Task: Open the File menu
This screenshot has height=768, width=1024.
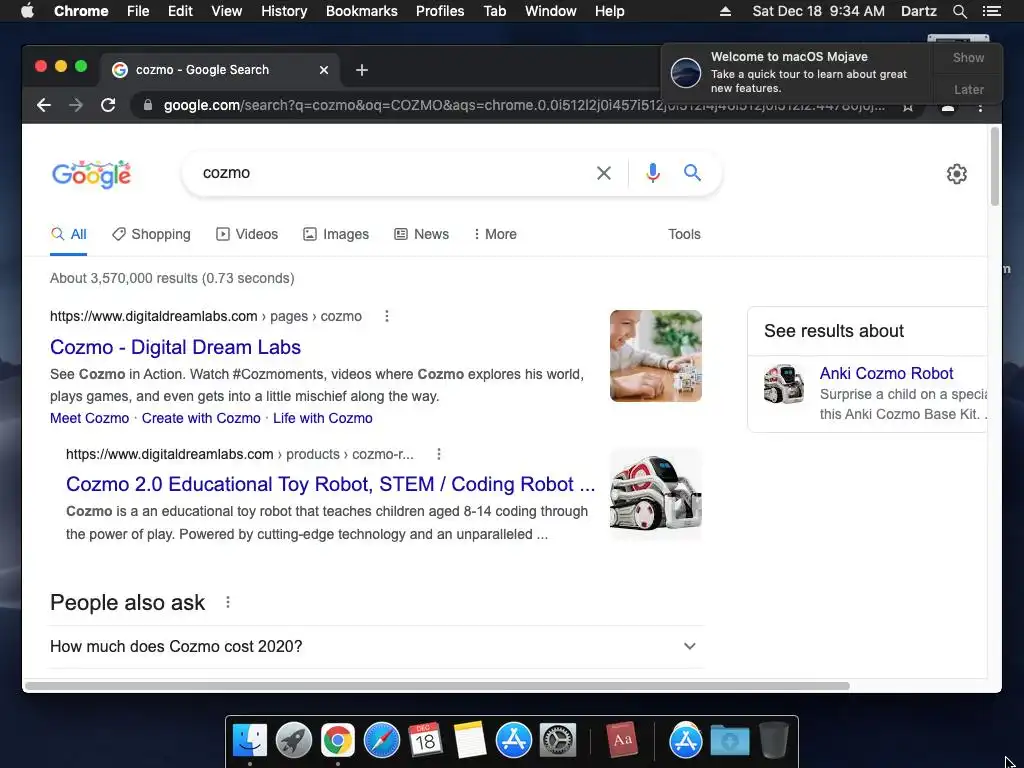Action: [x=138, y=11]
